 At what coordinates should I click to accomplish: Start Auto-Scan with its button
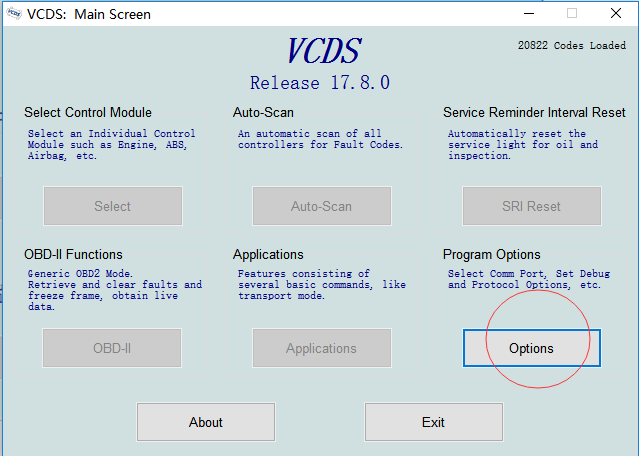pos(322,206)
